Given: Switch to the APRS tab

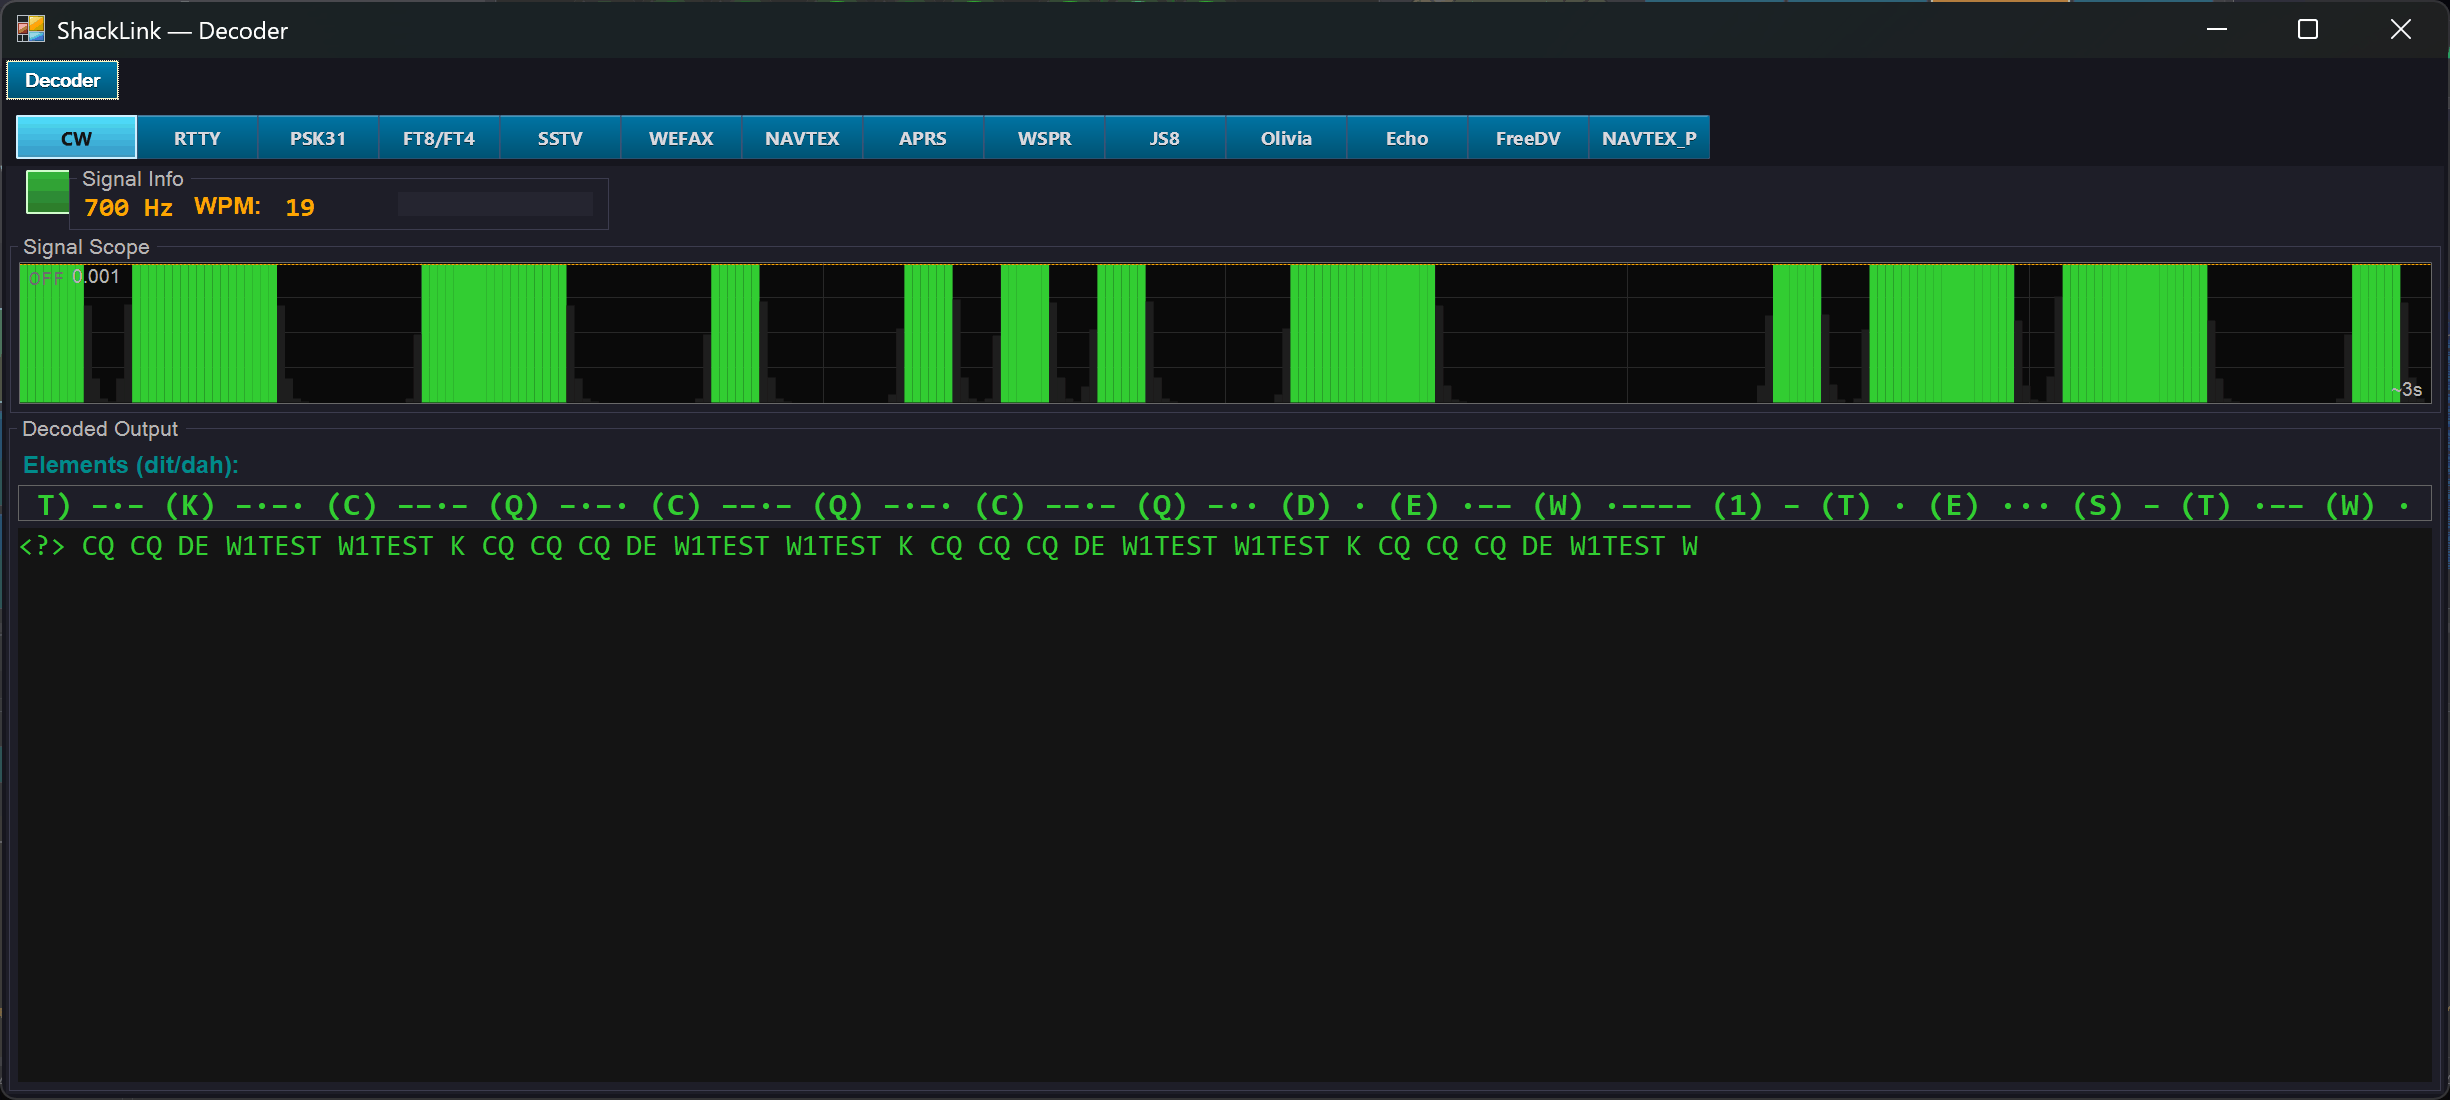Looking at the screenshot, I should [x=923, y=138].
